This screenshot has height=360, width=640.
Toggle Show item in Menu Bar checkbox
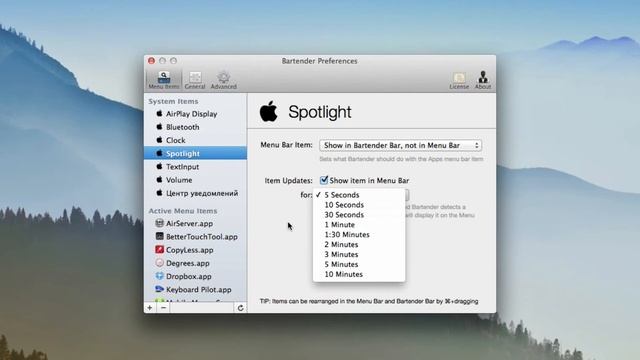(x=324, y=180)
